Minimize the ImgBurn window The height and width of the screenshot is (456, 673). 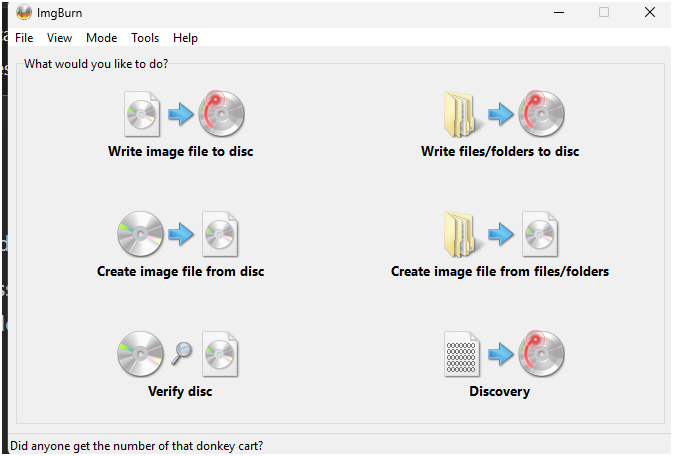click(559, 12)
